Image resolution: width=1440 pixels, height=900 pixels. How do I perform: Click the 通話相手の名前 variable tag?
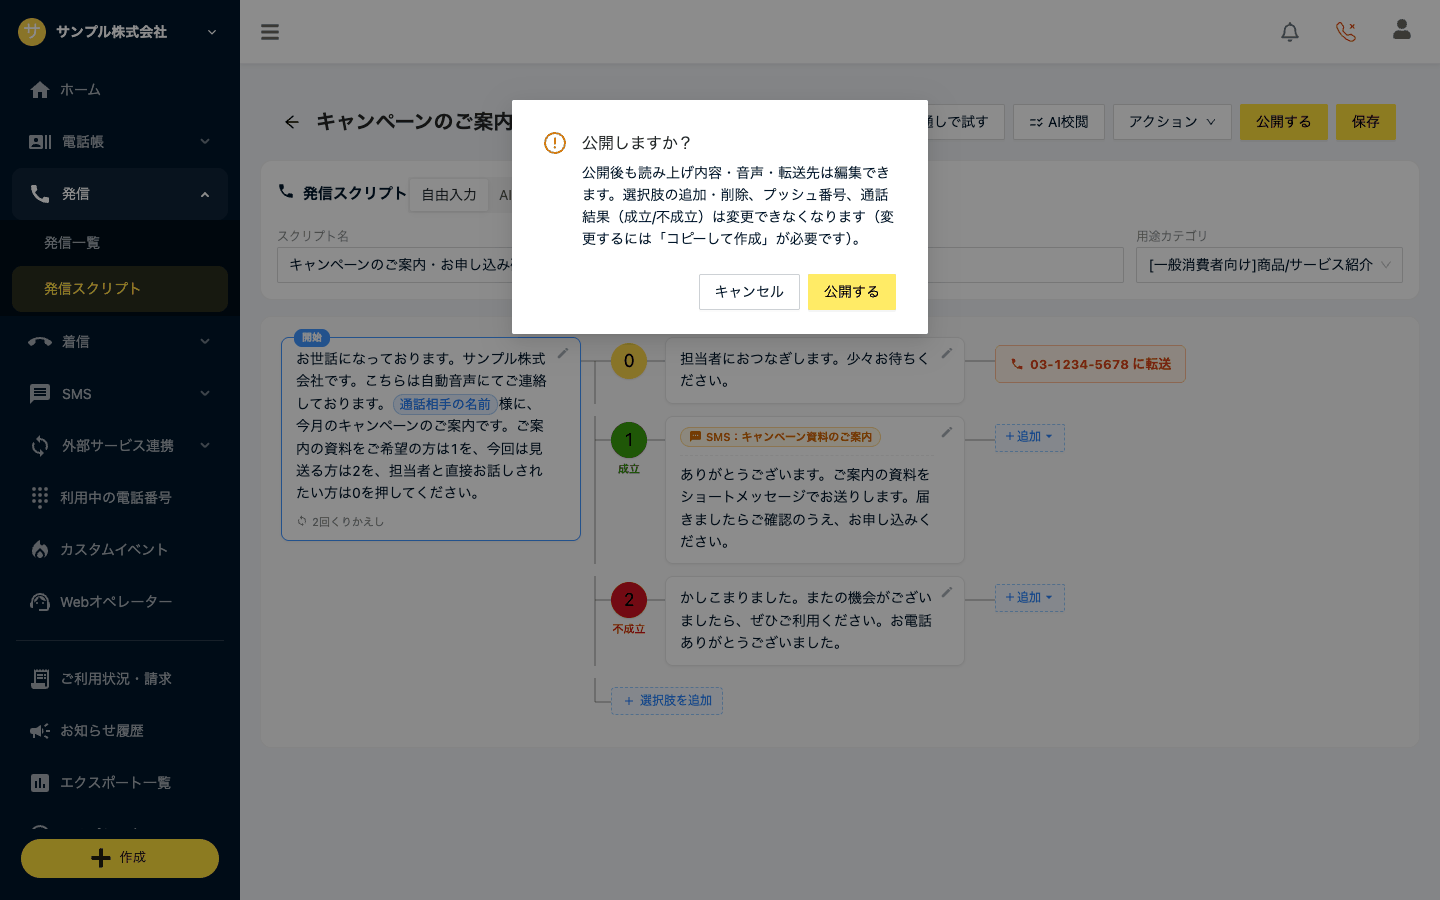445,404
